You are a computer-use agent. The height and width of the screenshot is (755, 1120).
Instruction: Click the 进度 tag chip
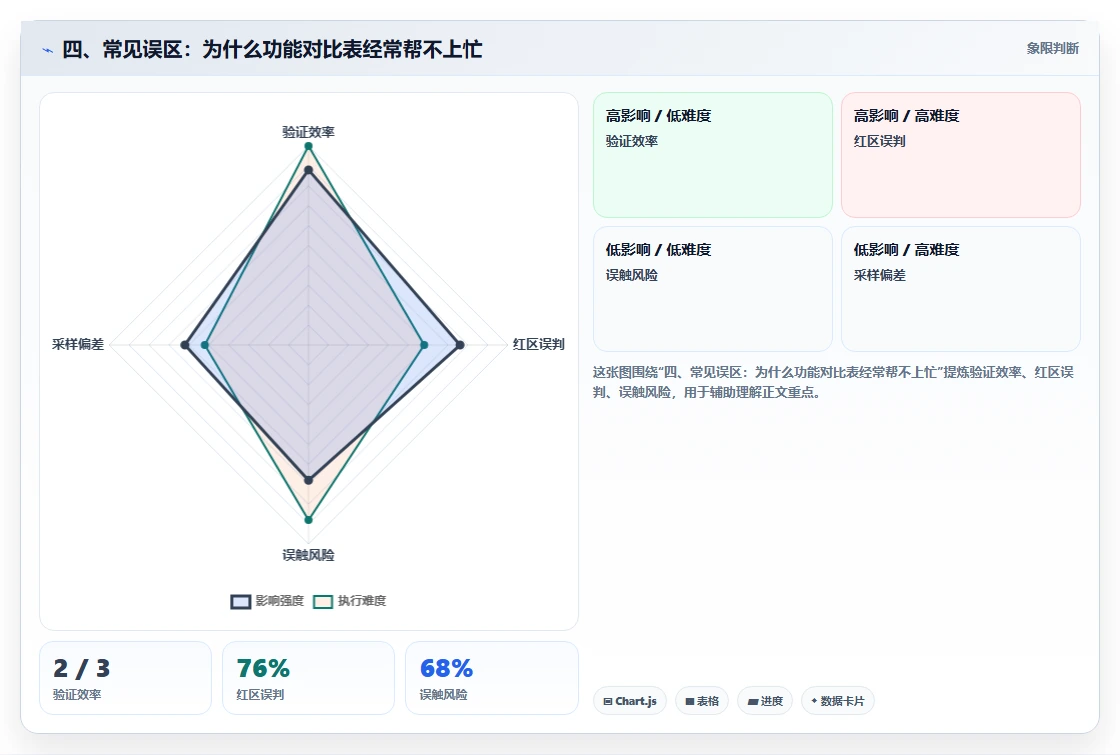point(765,701)
